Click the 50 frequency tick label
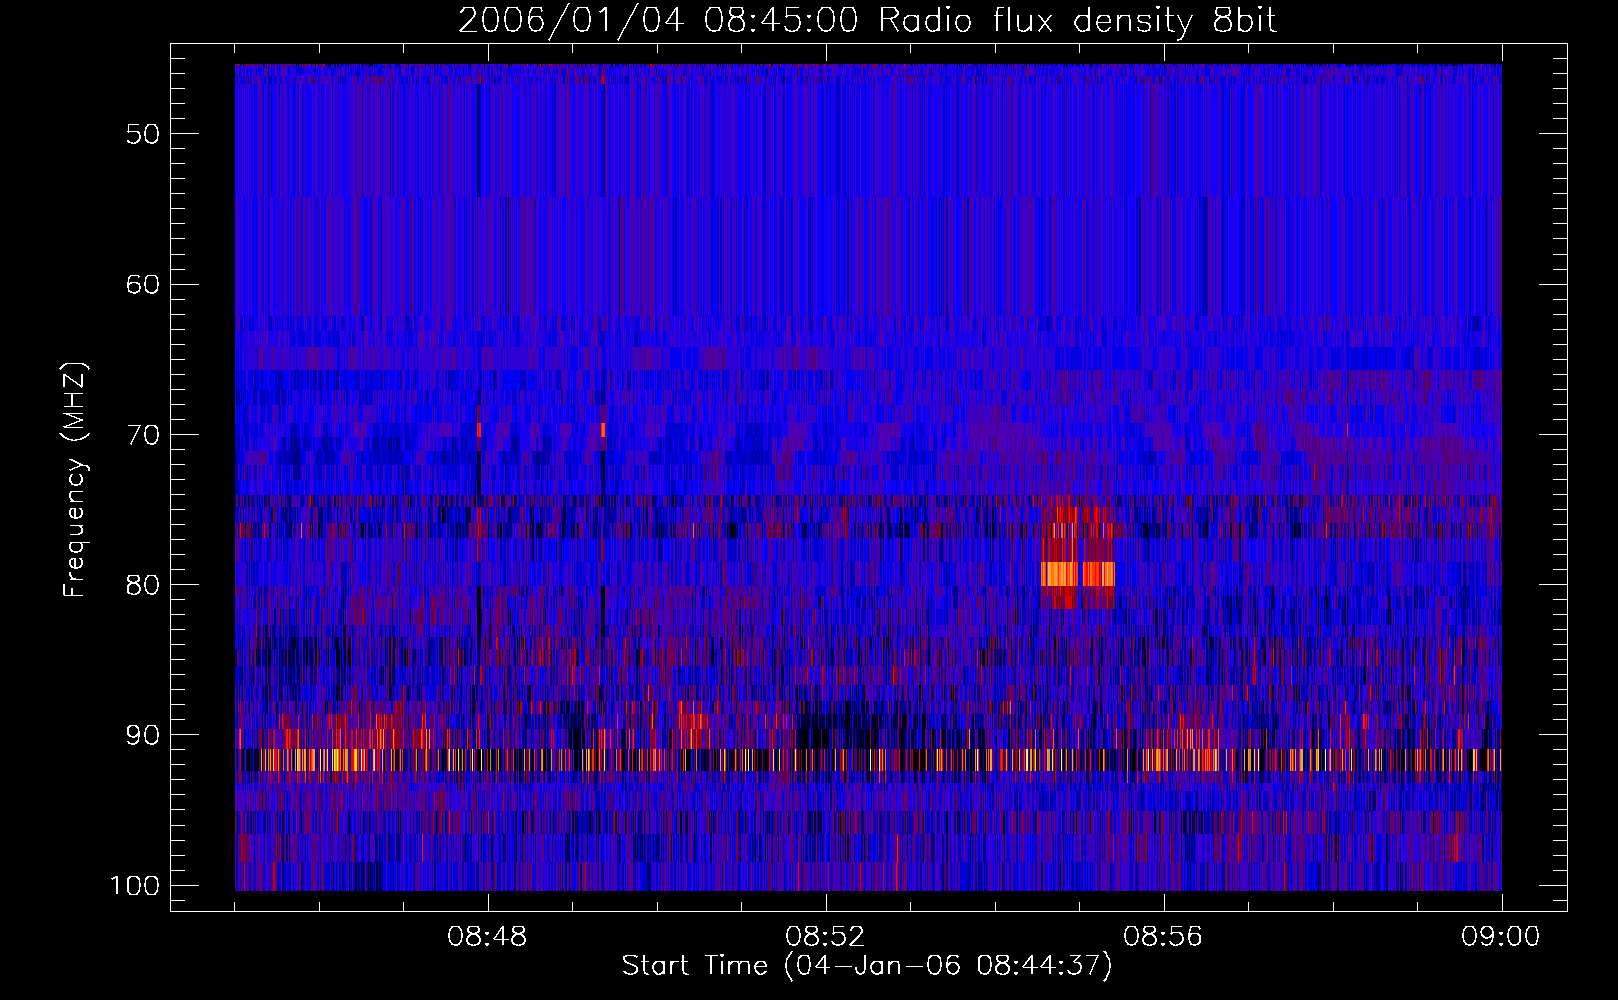 pyautogui.click(x=143, y=134)
